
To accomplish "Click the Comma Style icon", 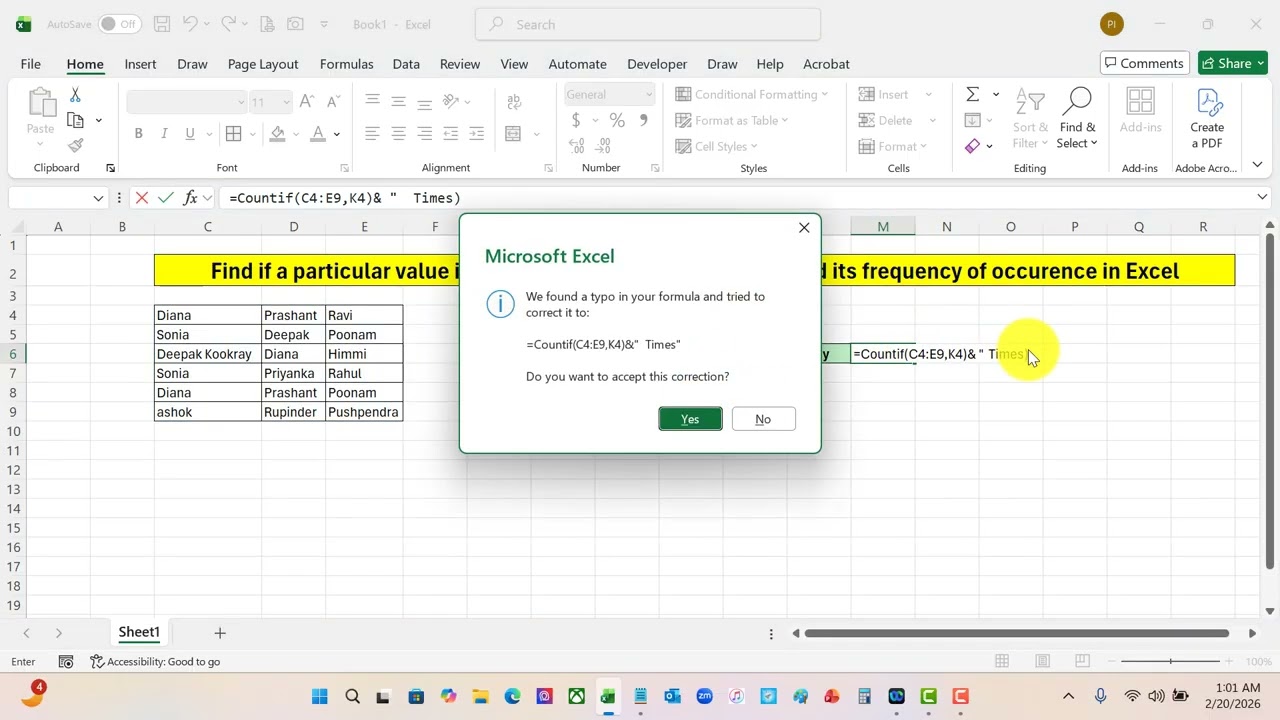I will (643, 121).
